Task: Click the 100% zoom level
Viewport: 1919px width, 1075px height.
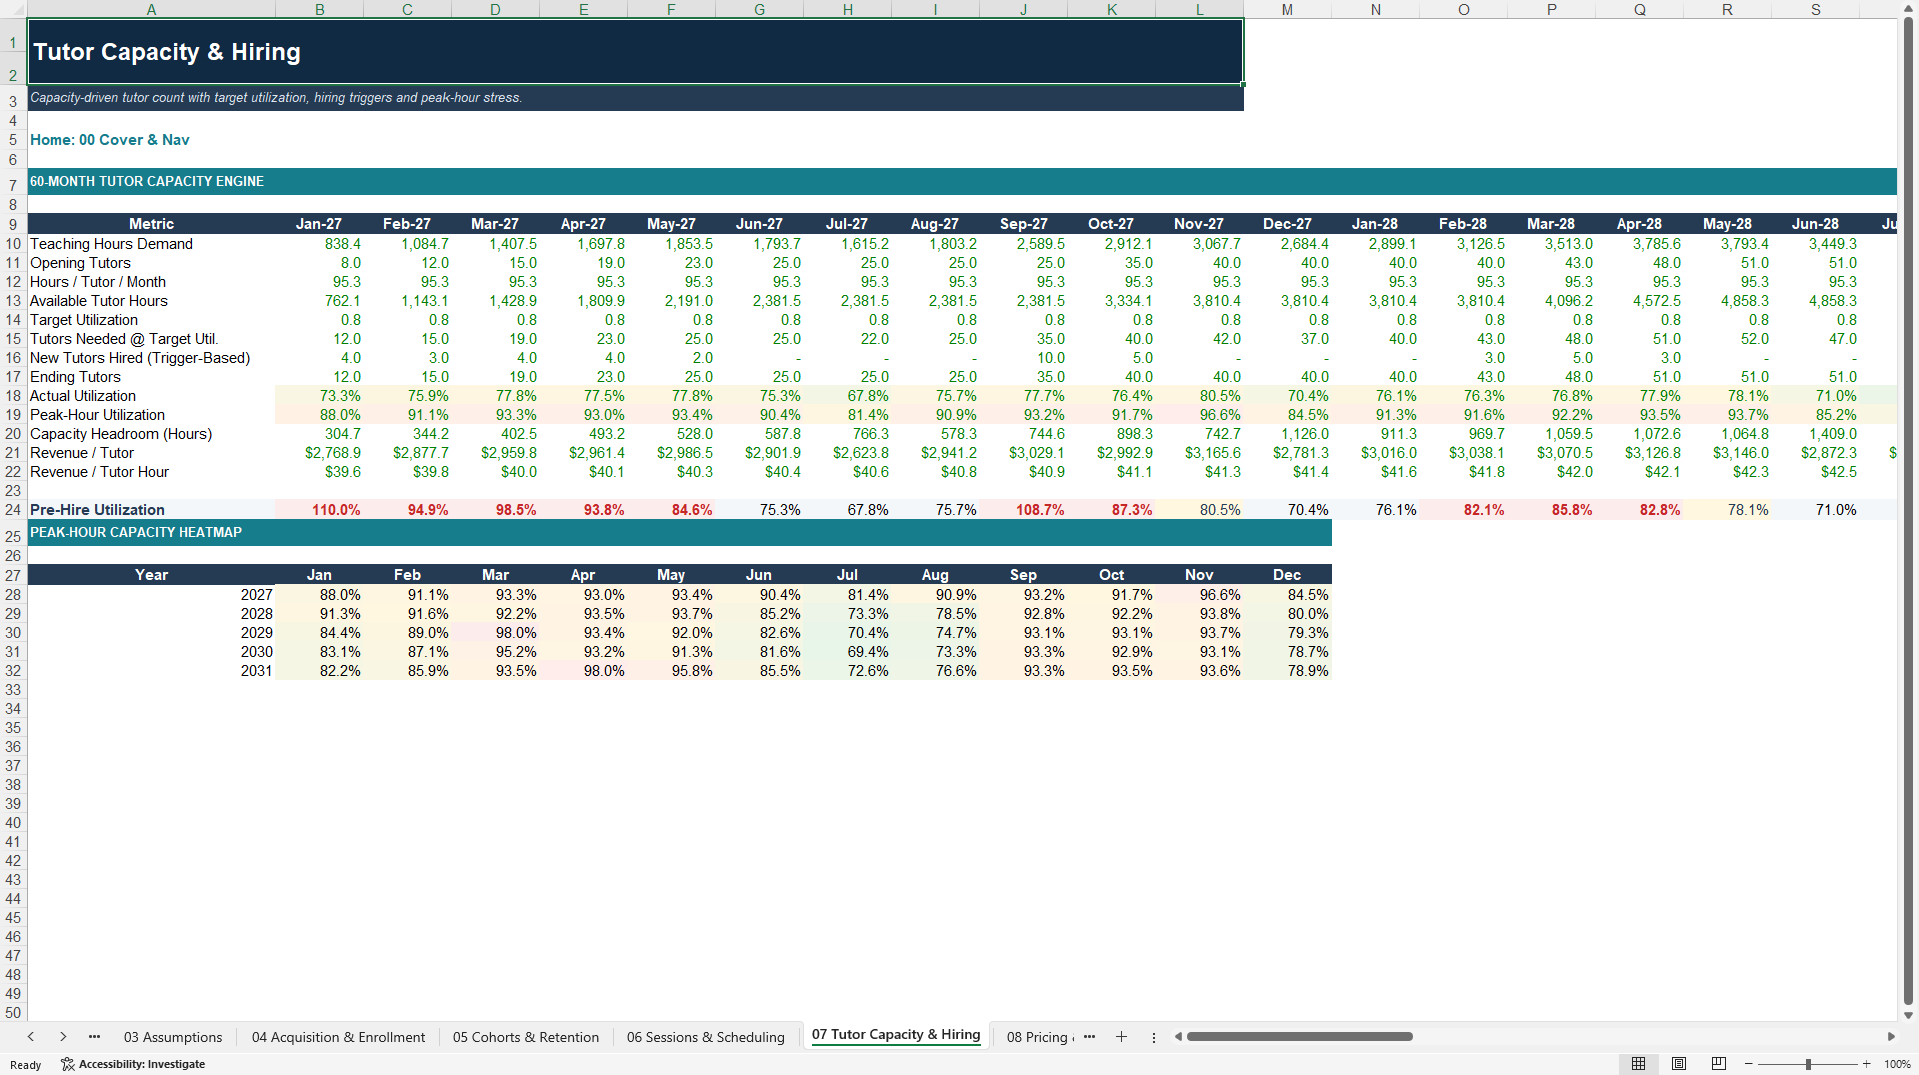Action: click(x=1897, y=1064)
